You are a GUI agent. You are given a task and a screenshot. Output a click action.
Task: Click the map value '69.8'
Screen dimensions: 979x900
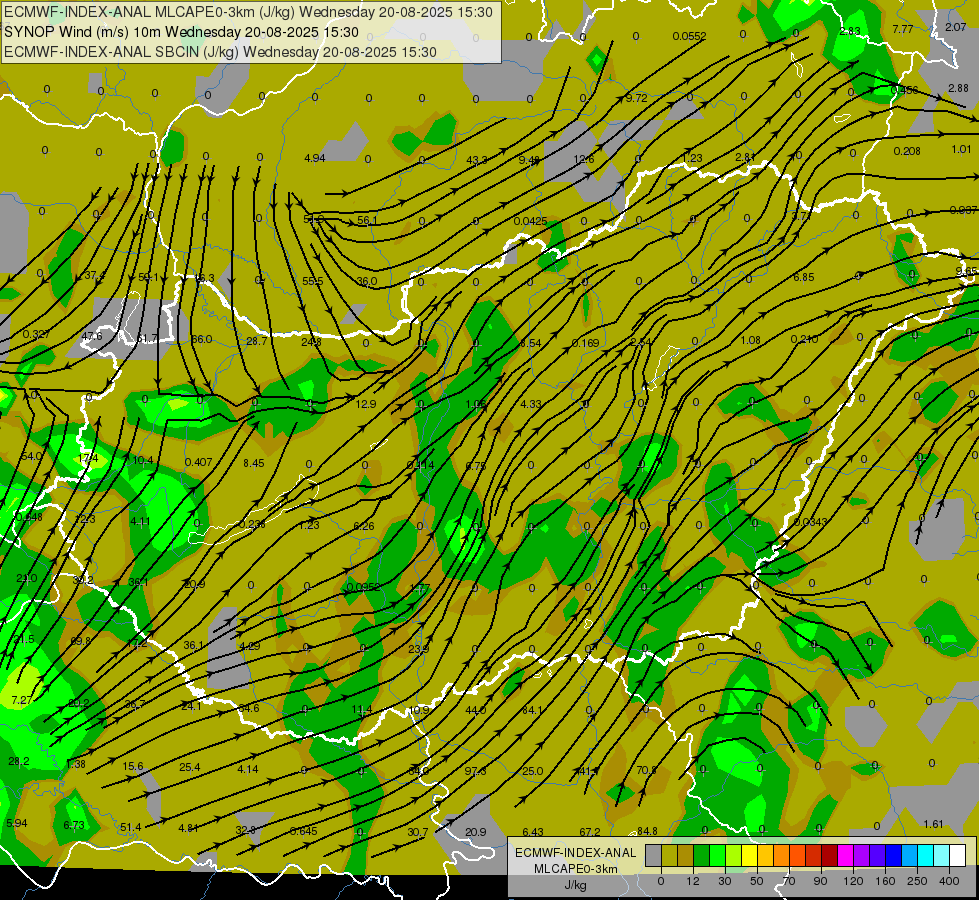(81, 641)
